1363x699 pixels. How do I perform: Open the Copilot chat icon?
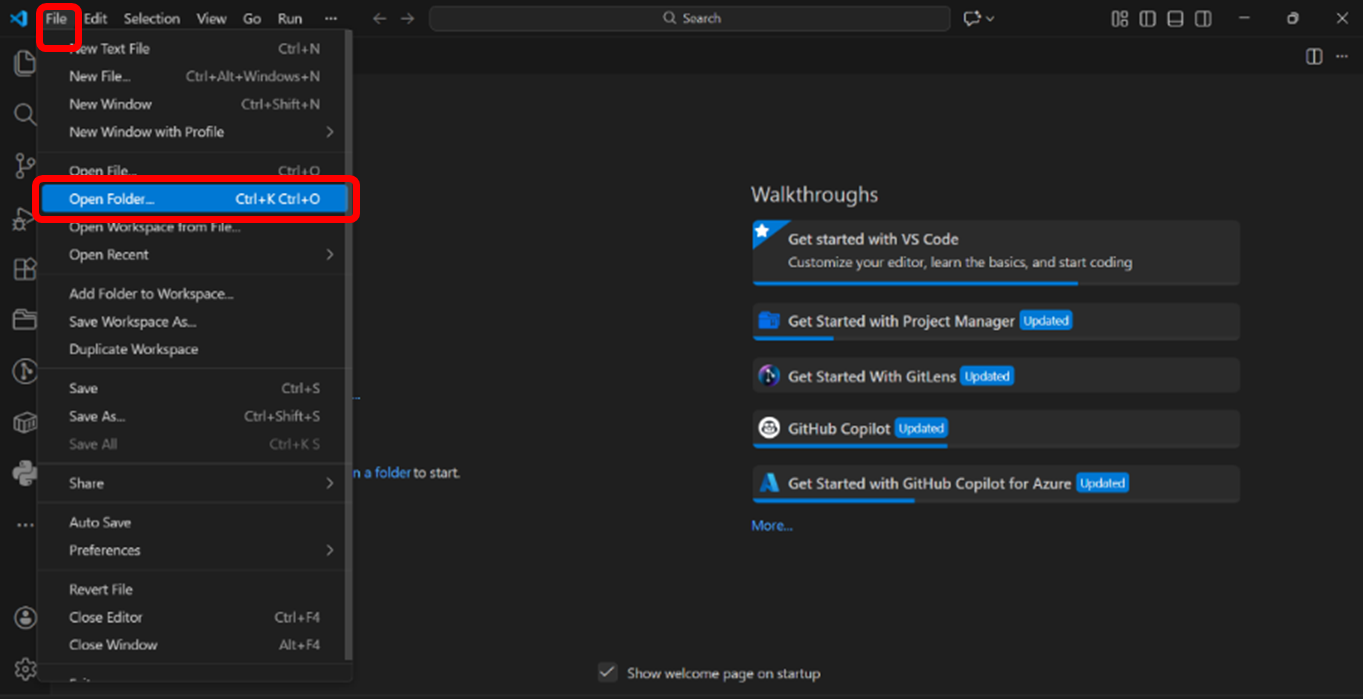click(972, 18)
